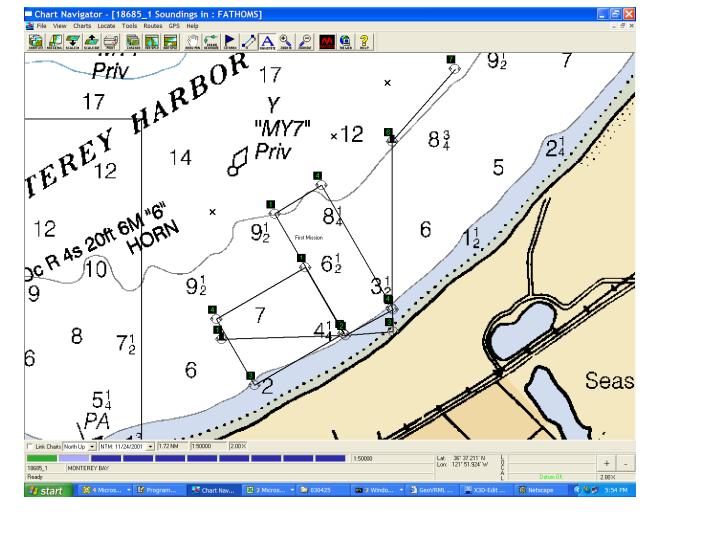
Task: Select the letter A annotation tool
Action: tap(266, 42)
